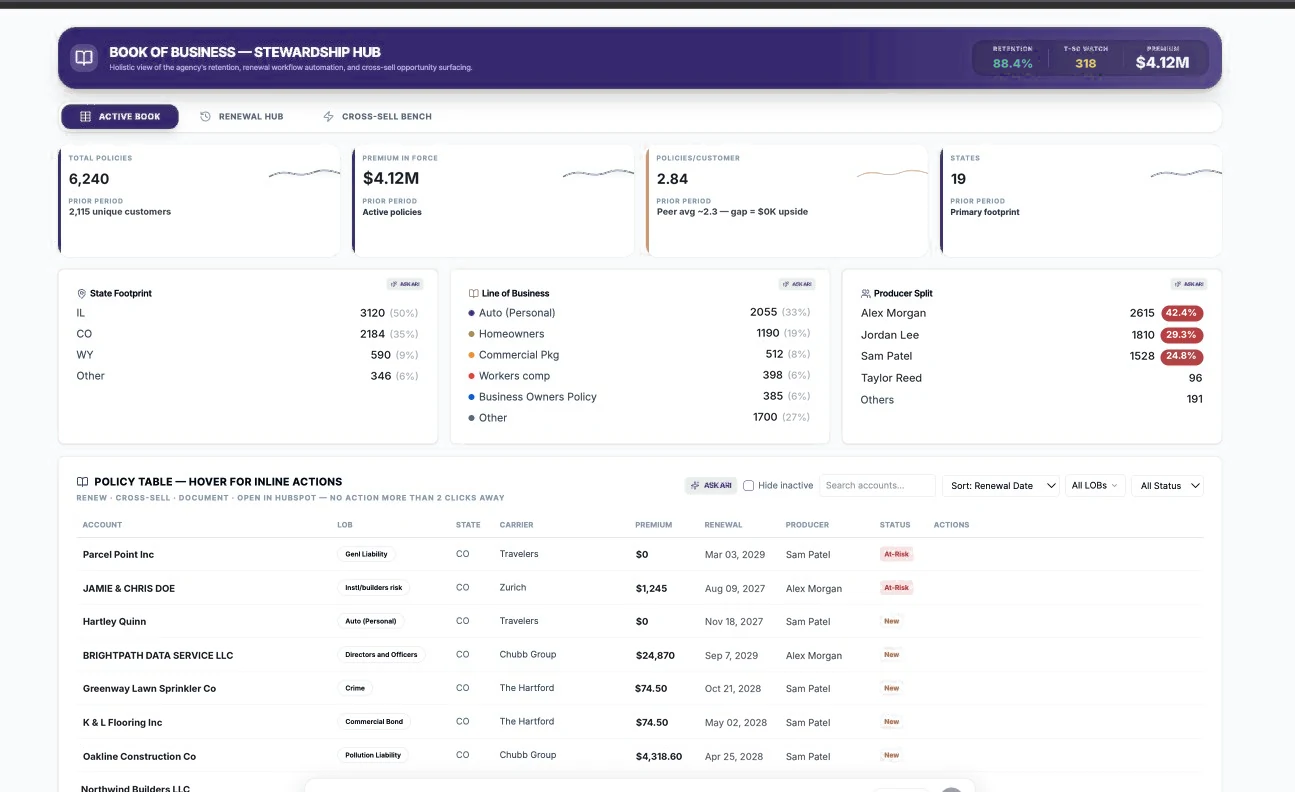This screenshot has width=1295, height=792.
Task: Click the book icon beside Line of Business
Action: [473, 294]
